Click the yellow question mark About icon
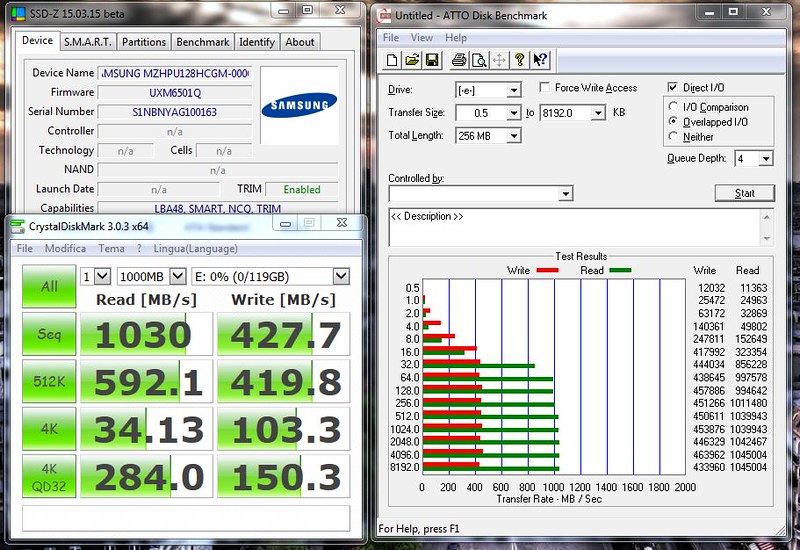 520,60
